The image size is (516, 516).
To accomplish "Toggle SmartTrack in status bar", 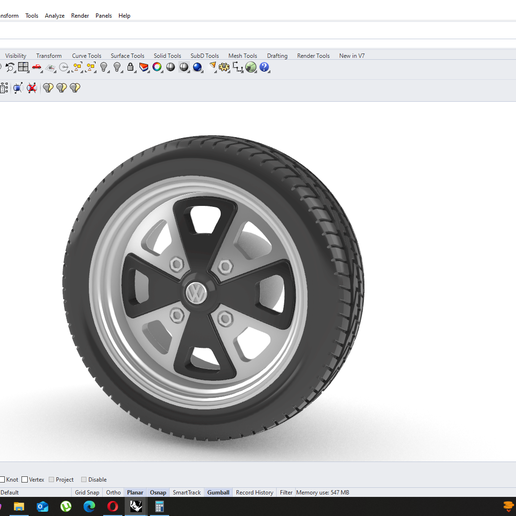I will click(187, 492).
